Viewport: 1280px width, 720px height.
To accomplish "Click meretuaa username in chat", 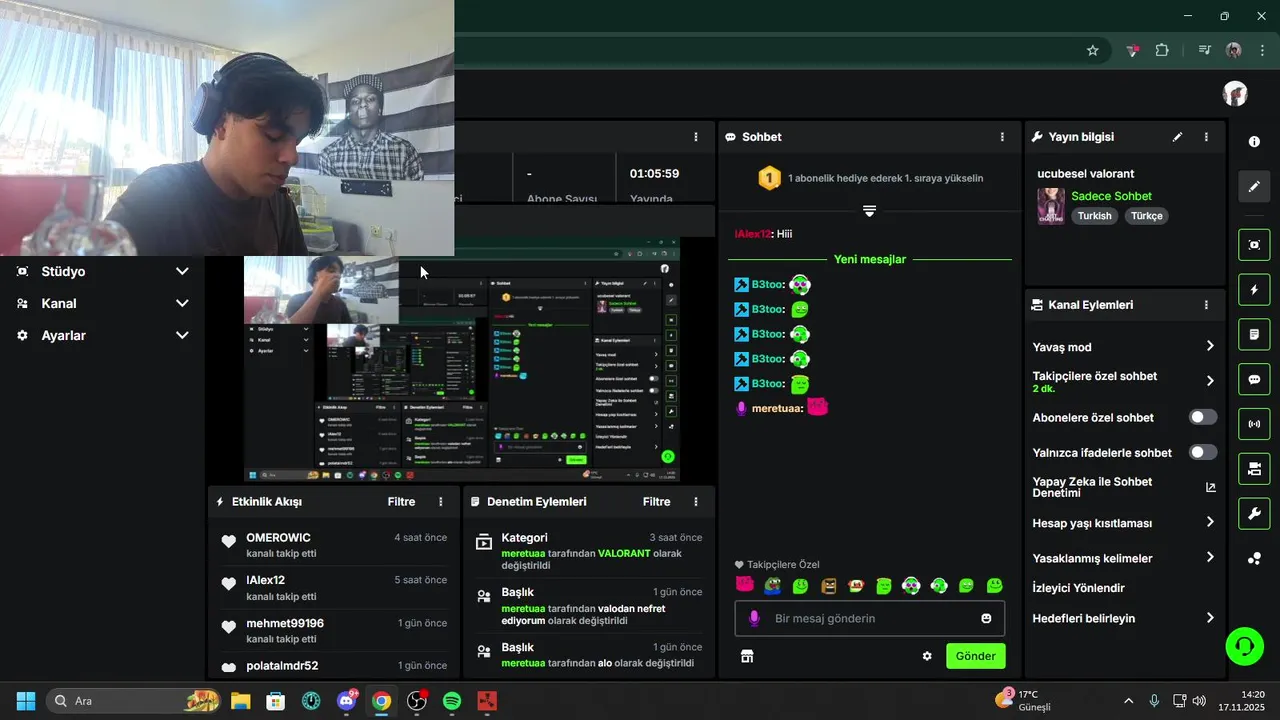I will tap(777, 408).
